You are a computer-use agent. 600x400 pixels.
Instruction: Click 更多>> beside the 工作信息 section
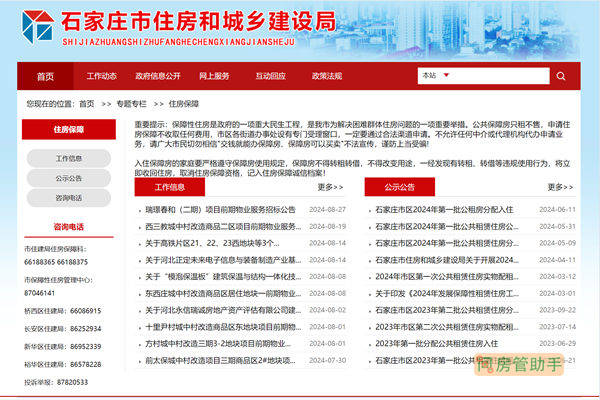331,187
